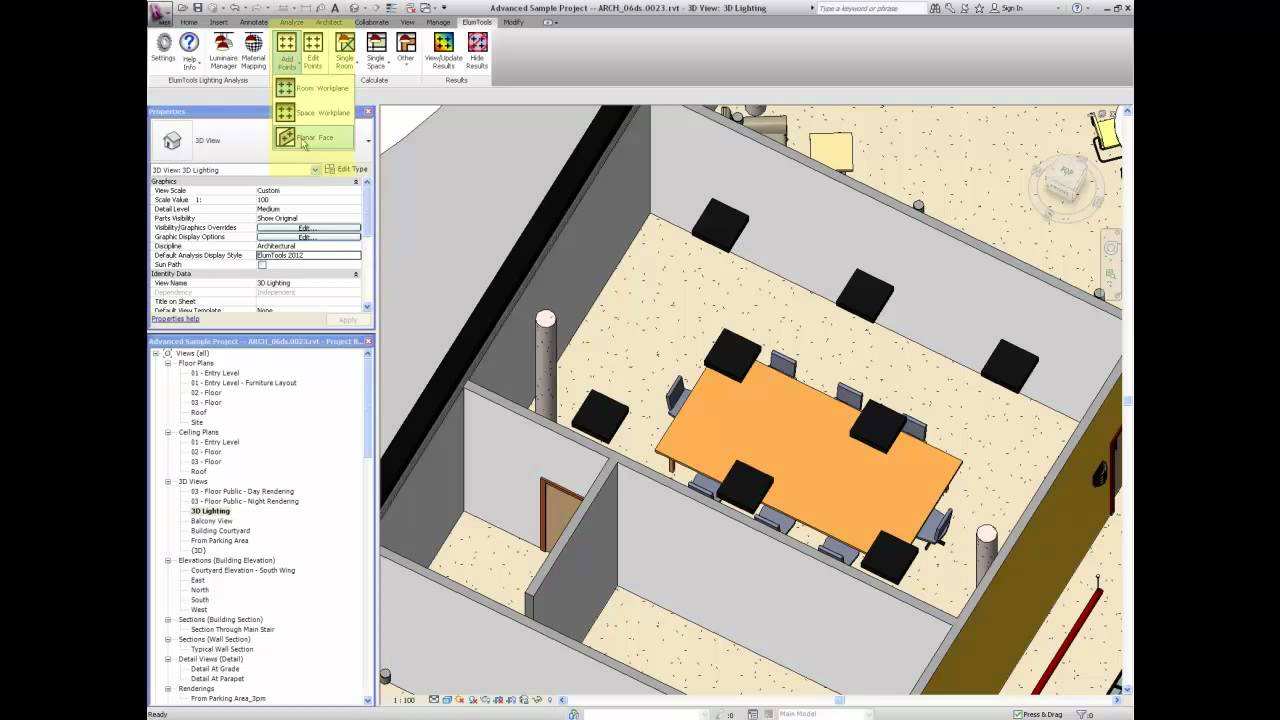Viewport: 1280px width, 720px height.
Task: Open the Other calculate options
Action: [x=406, y=47]
